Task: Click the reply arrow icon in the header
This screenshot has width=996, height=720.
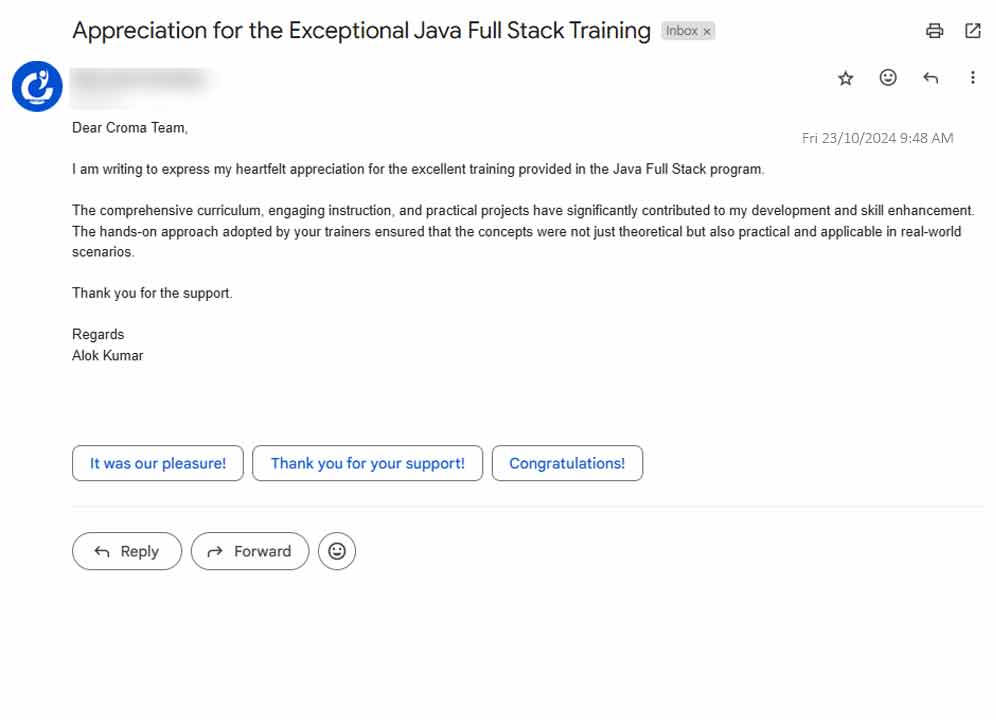Action: (x=931, y=78)
